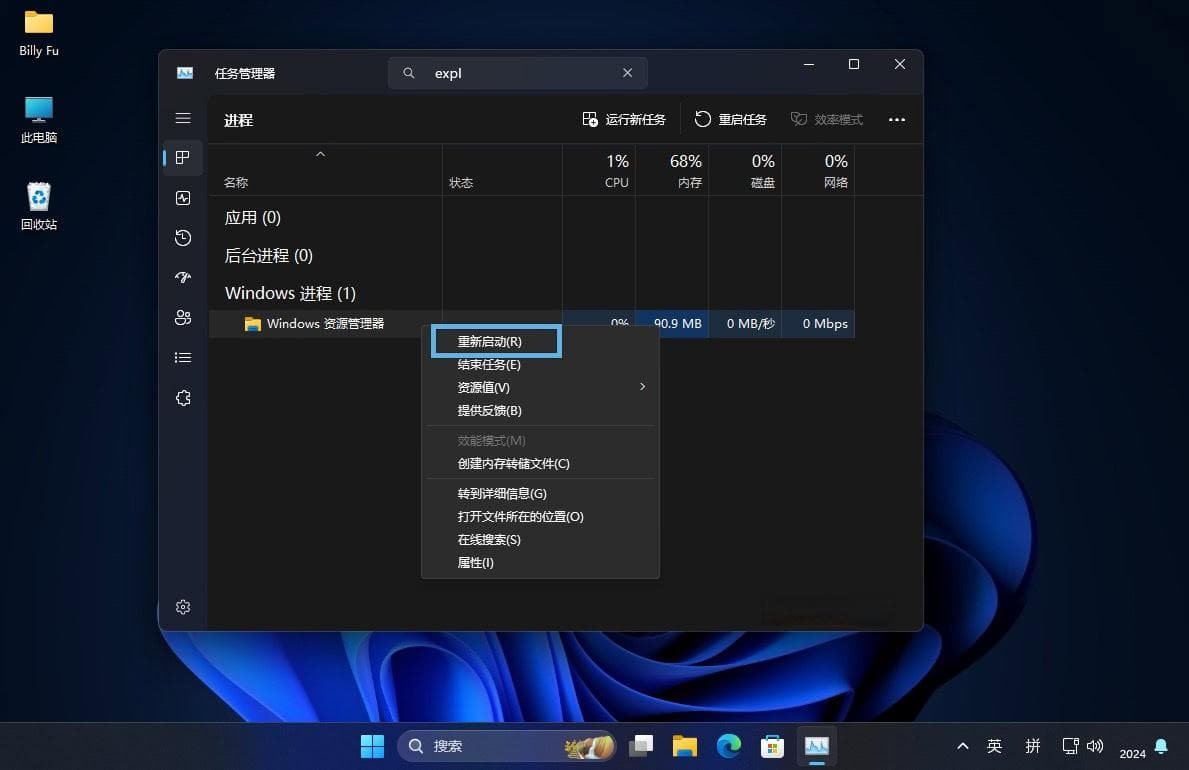
Task: Select the 此电脑 desktop icon
Action: coord(39,120)
